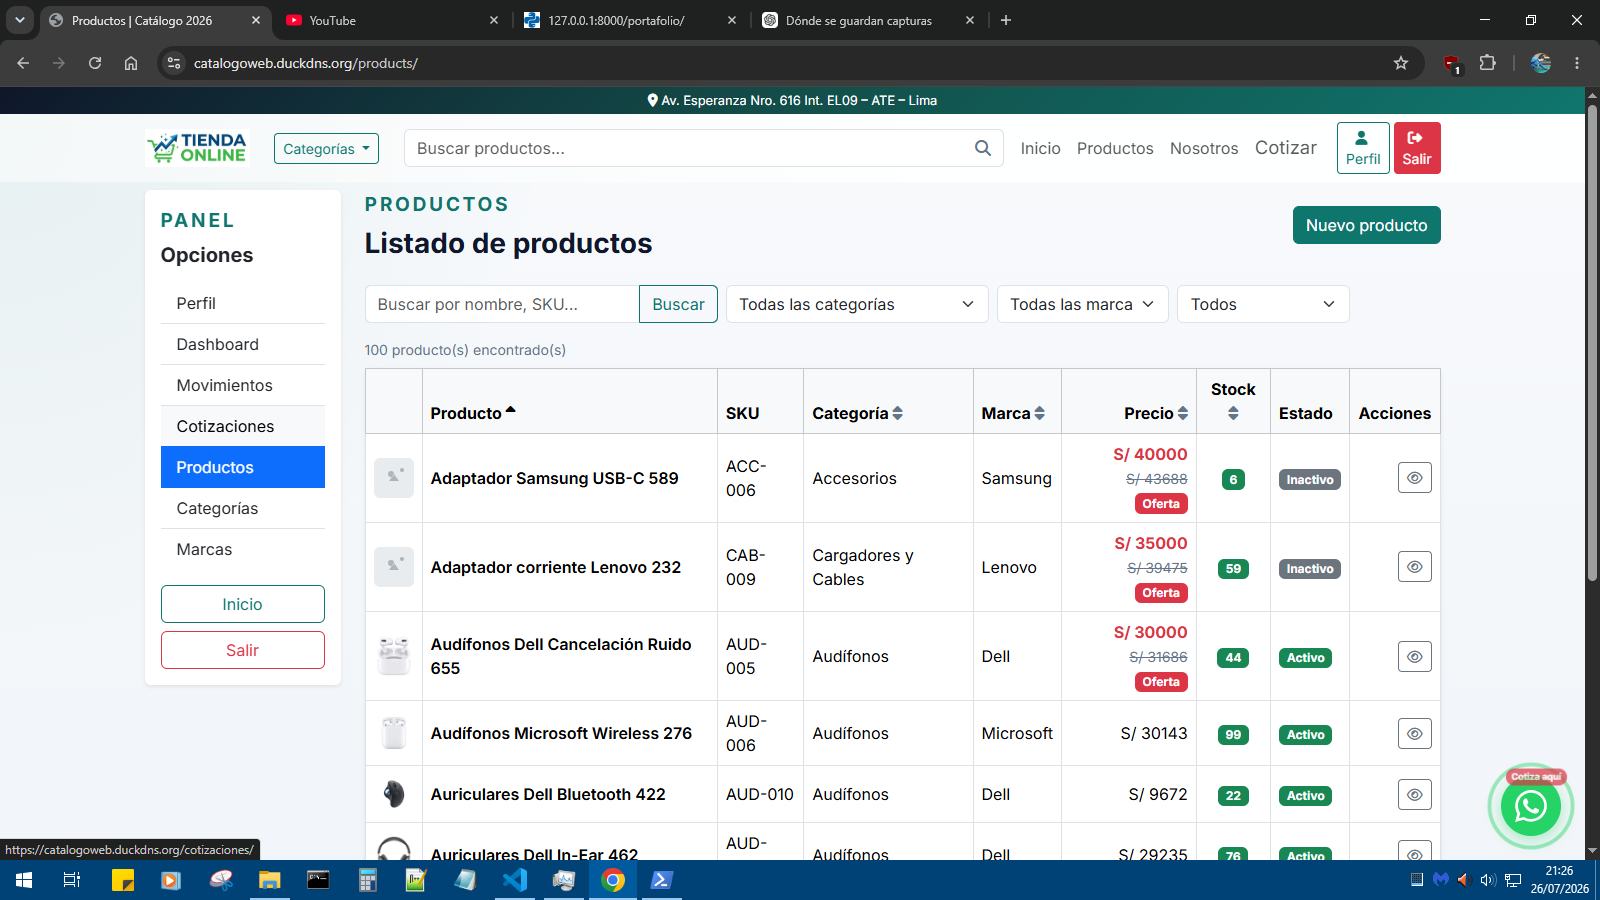Switch to Dónde se guardan capturas tab
Image resolution: width=1600 pixels, height=900 pixels.
click(868, 20)
